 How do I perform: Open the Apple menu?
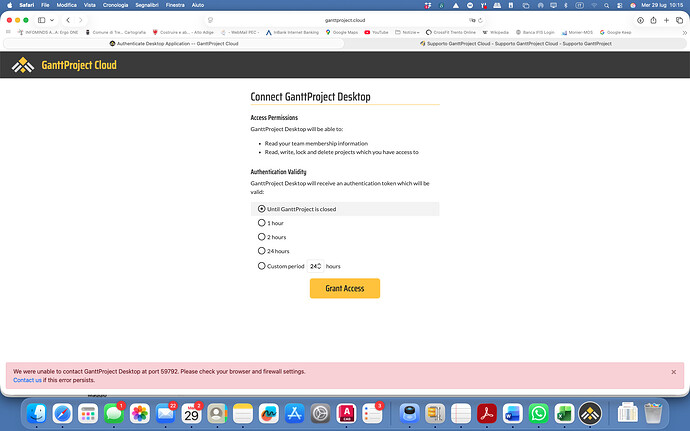10,5
